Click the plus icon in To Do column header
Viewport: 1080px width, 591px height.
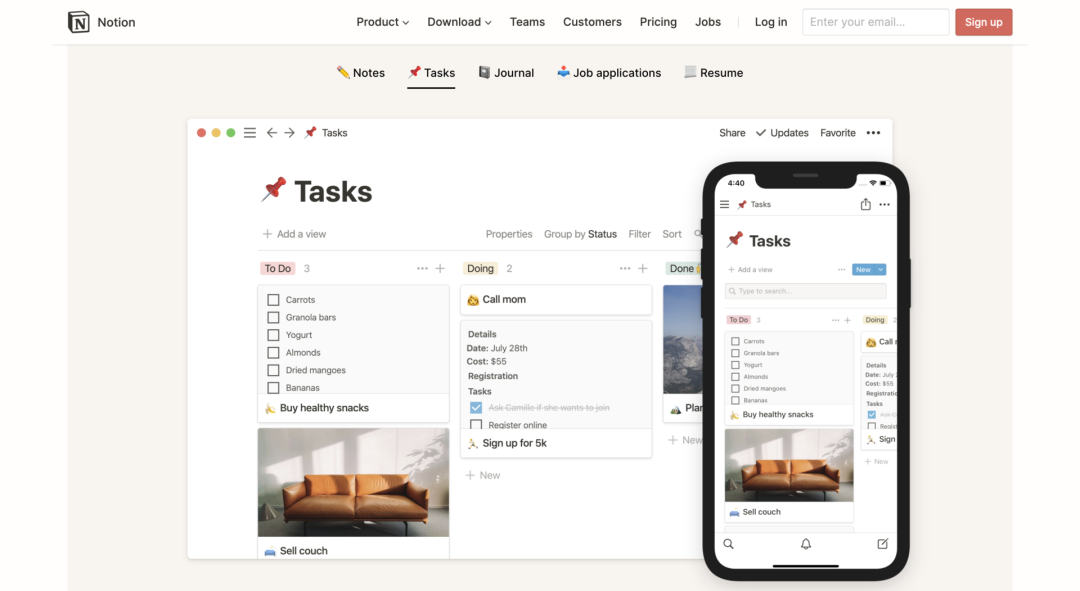click(440, 269)
